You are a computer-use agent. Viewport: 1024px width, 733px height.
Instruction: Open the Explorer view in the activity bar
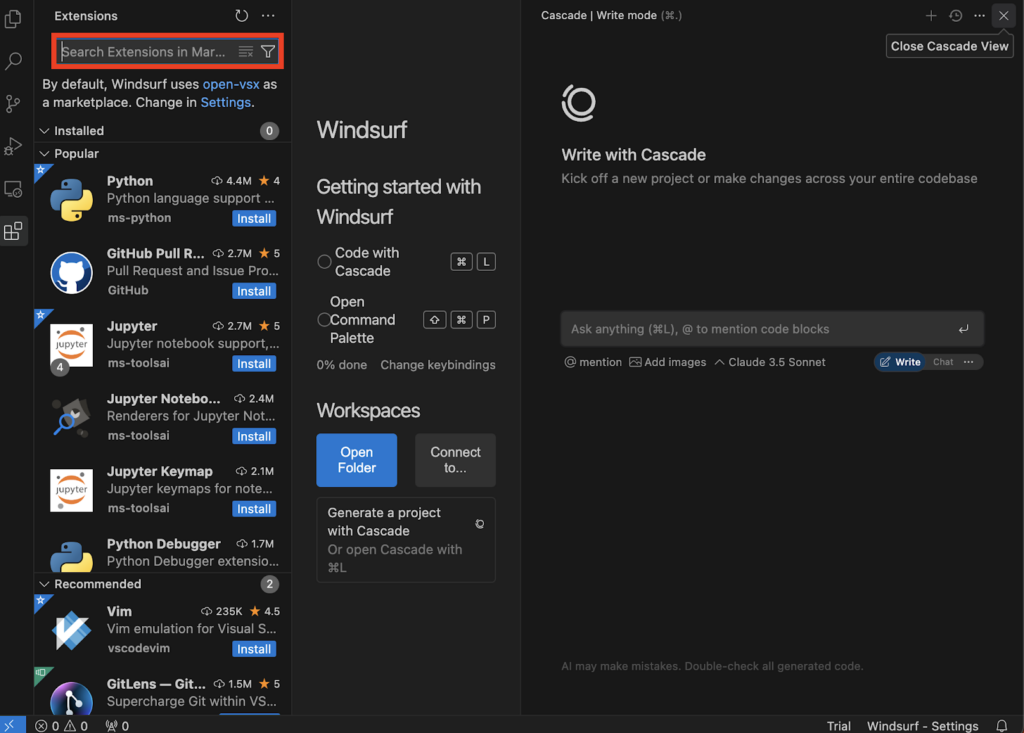coord(13,19)
